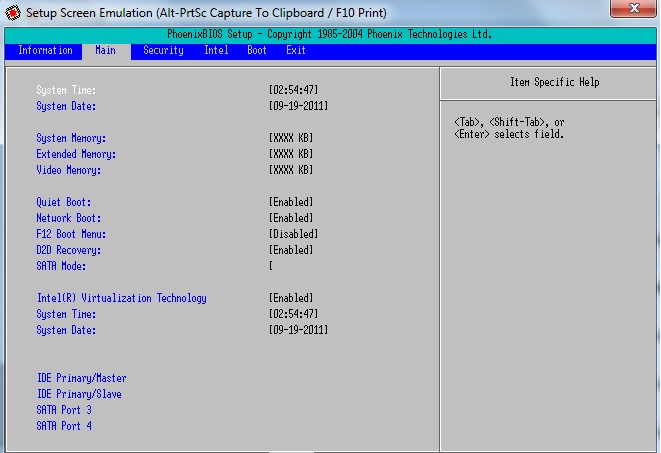Toggle the Quiet Boot Enabled setting
The height and width of the screenshot is (453, 661).
pyautogui.click(x=291, y=202)
